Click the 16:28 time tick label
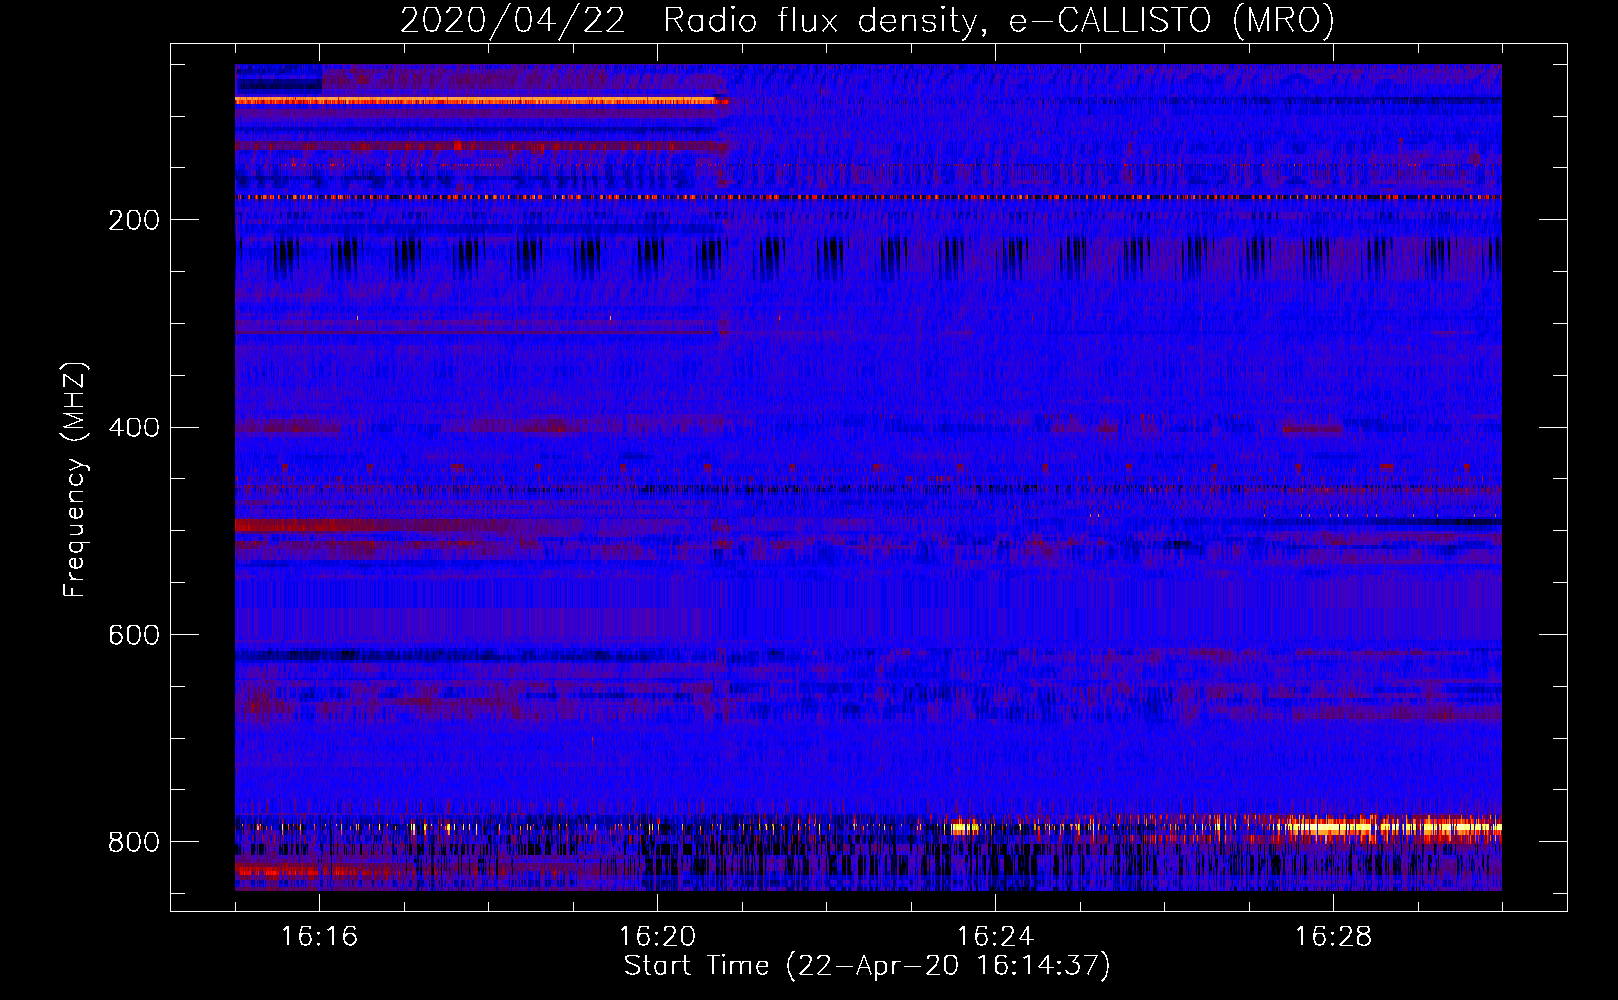The height and width of the screenshot is (1000, 1618). tap(1333, 936)
